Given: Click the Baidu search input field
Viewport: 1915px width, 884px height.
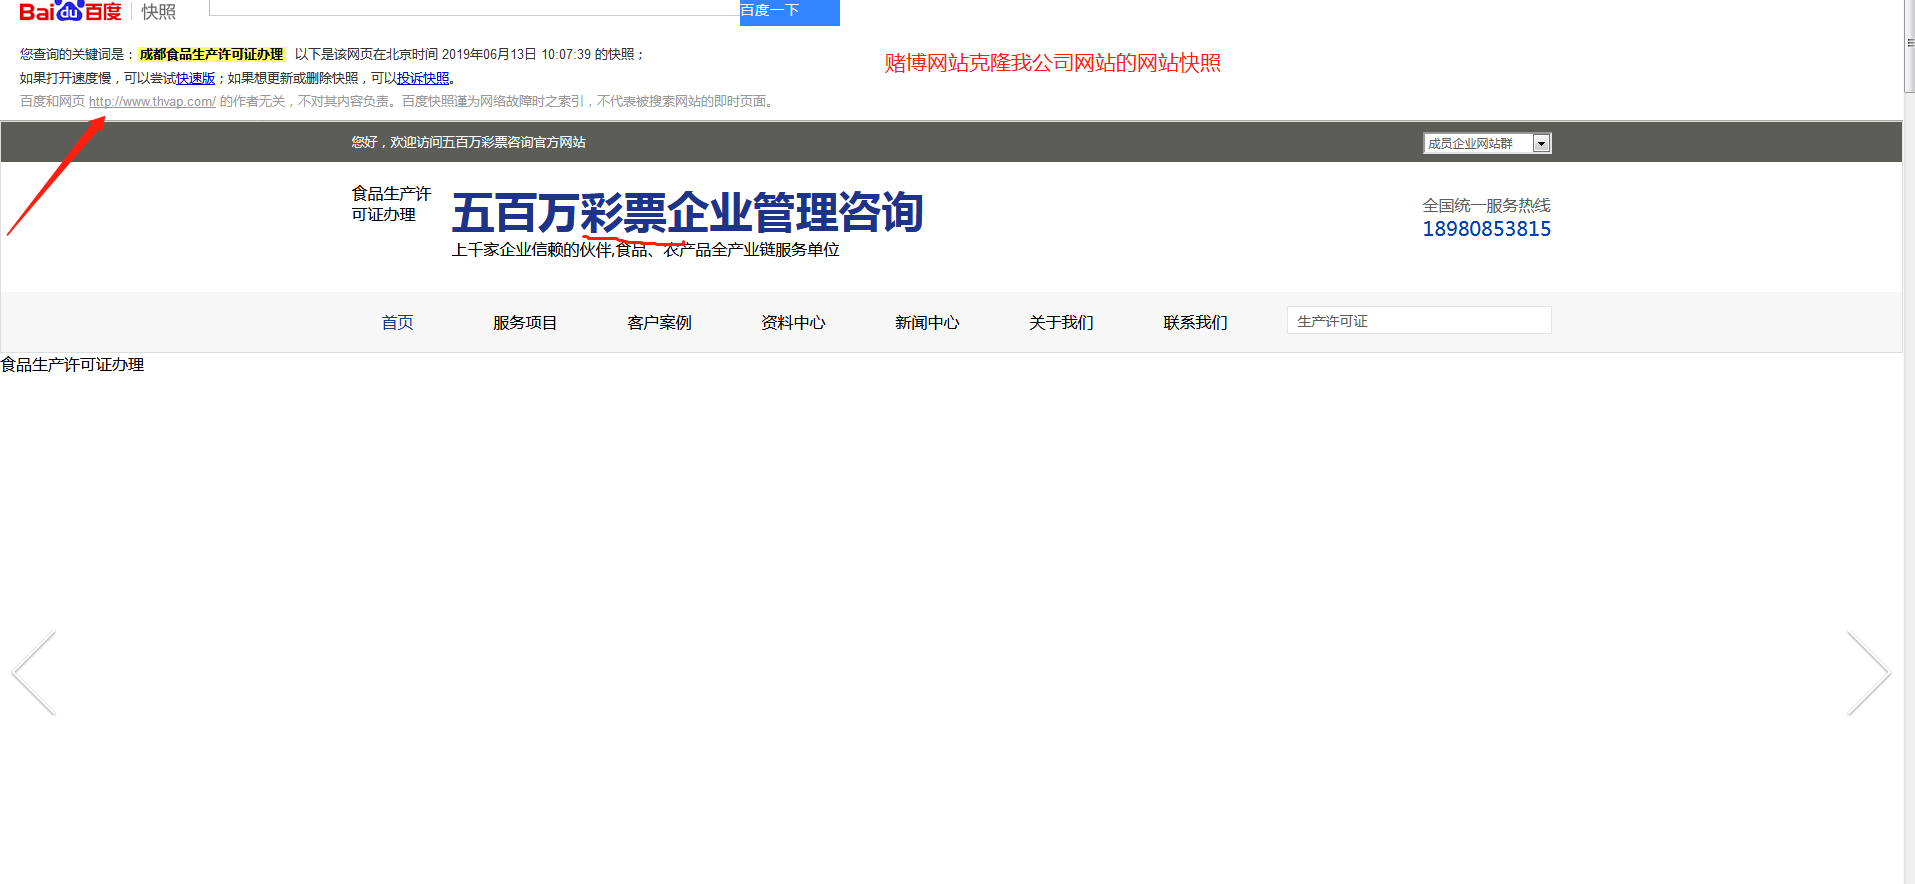Looking at the screenshot, I should [474, 8].
